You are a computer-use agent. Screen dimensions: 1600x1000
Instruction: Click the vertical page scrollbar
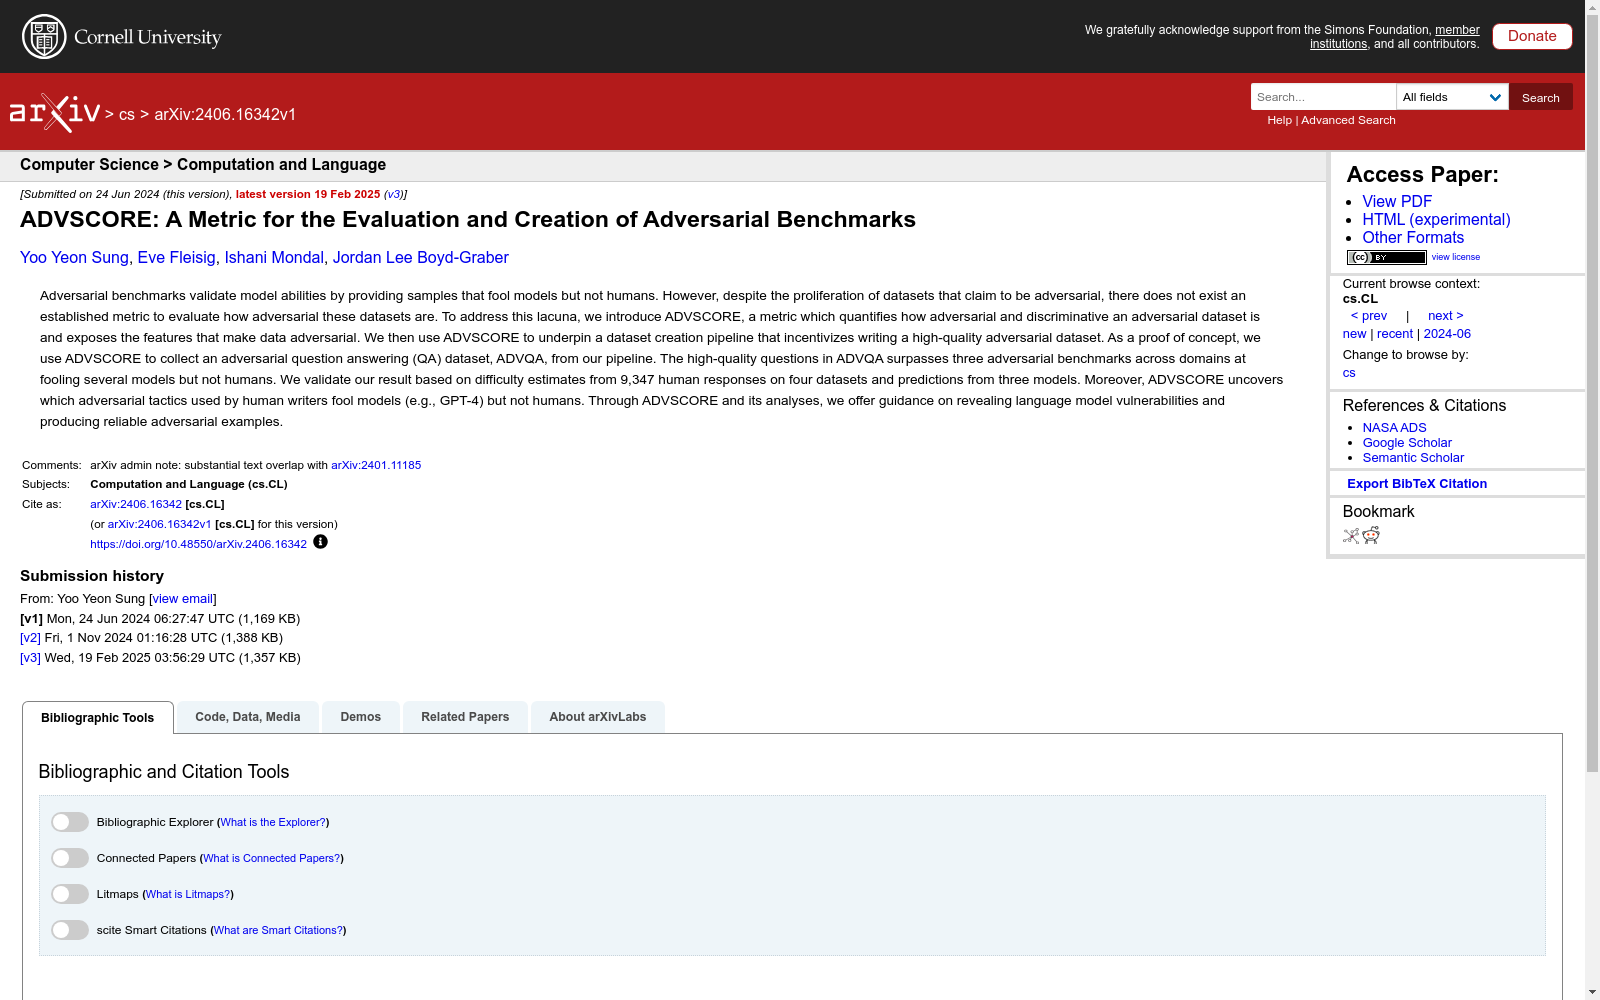(x=1592, y=393)
